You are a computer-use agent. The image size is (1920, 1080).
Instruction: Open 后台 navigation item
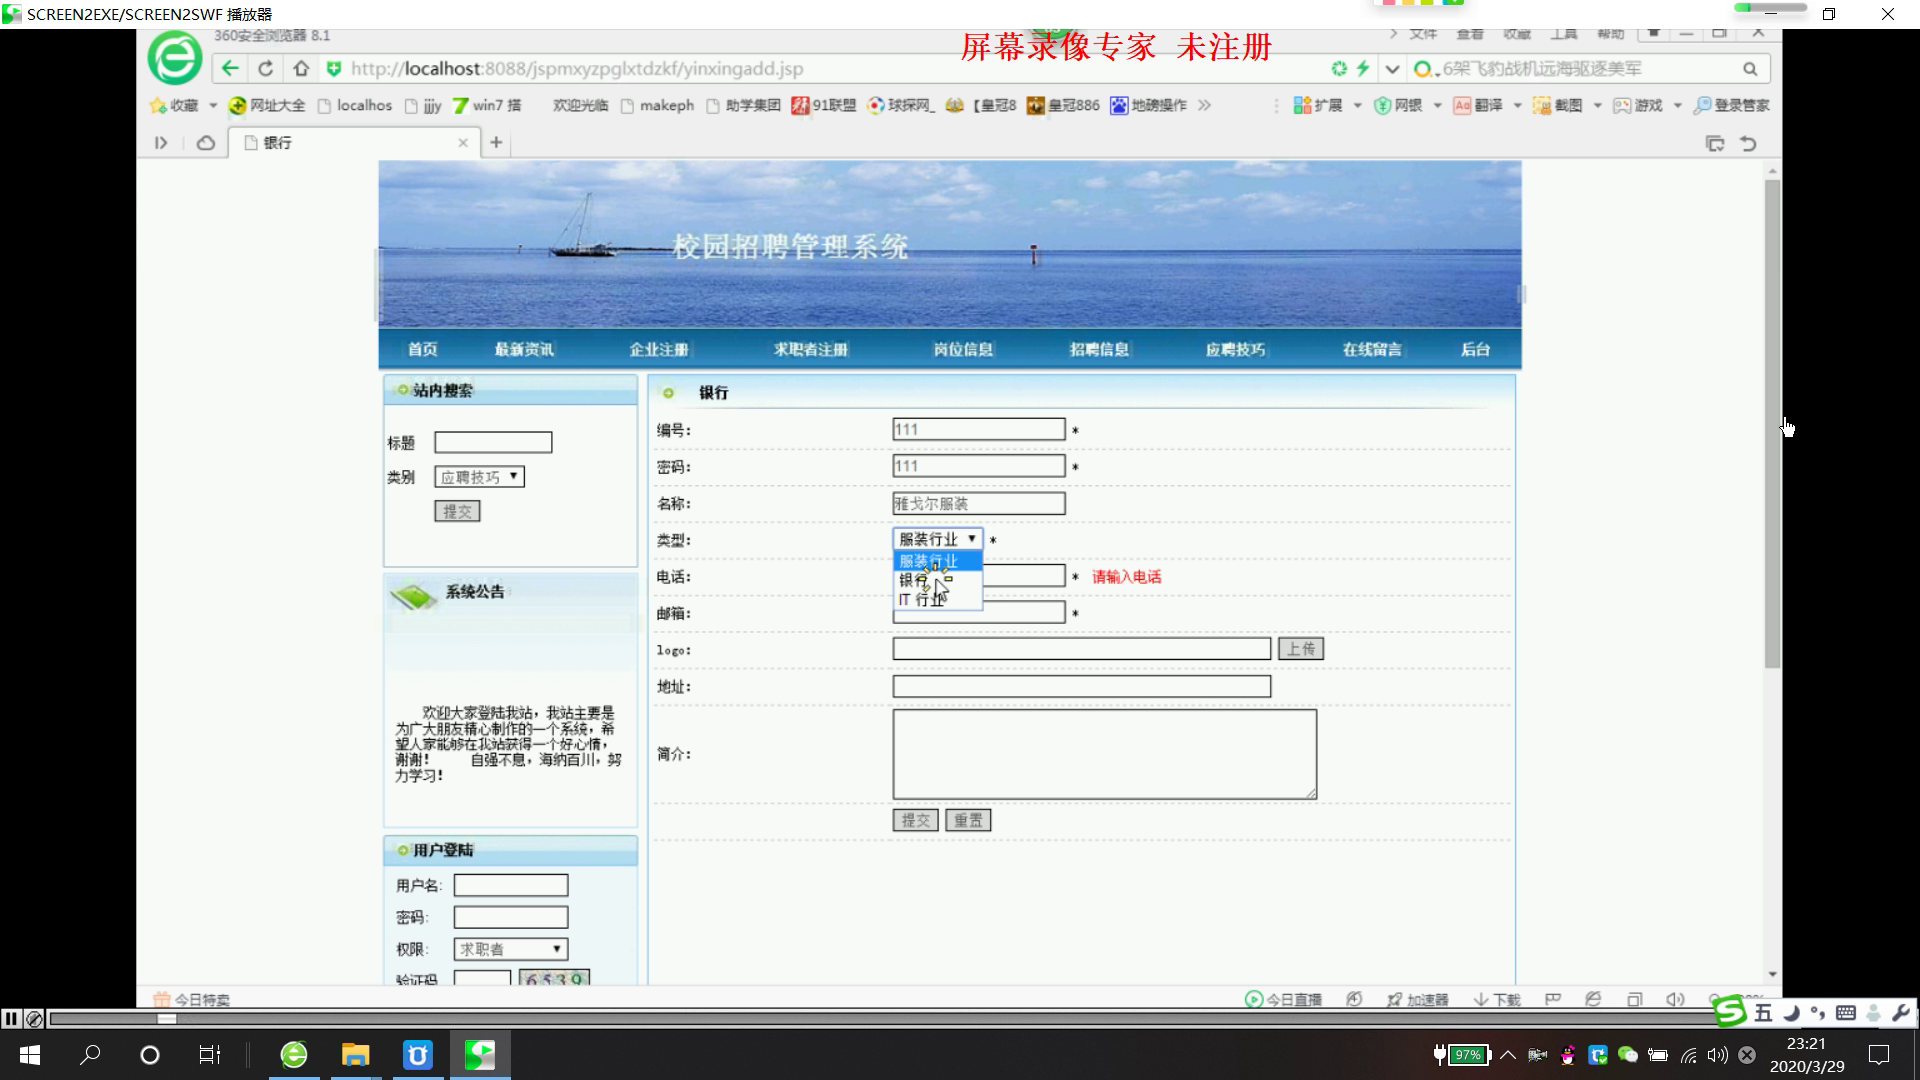click(1475, 349)
